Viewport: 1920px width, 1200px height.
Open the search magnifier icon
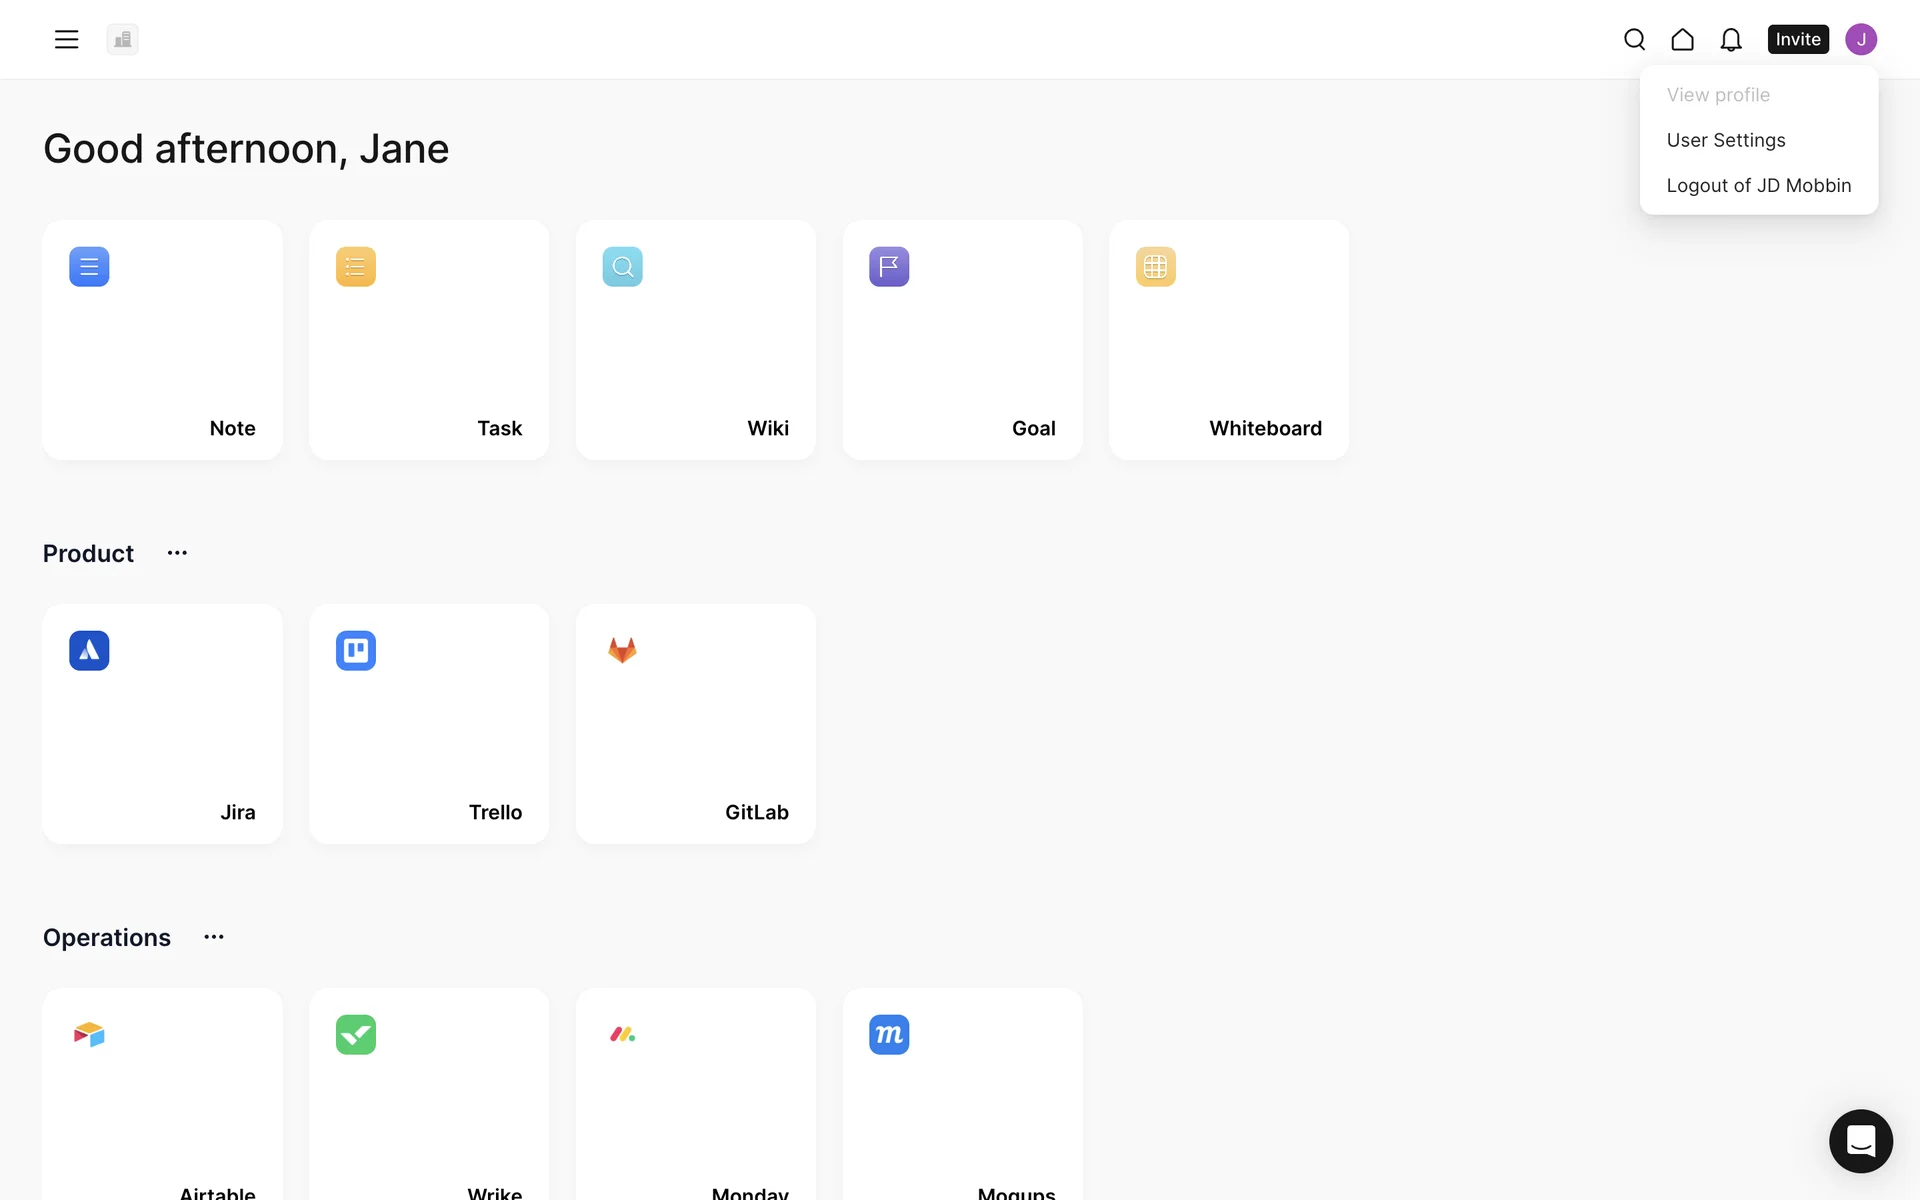pos(1634,39)
